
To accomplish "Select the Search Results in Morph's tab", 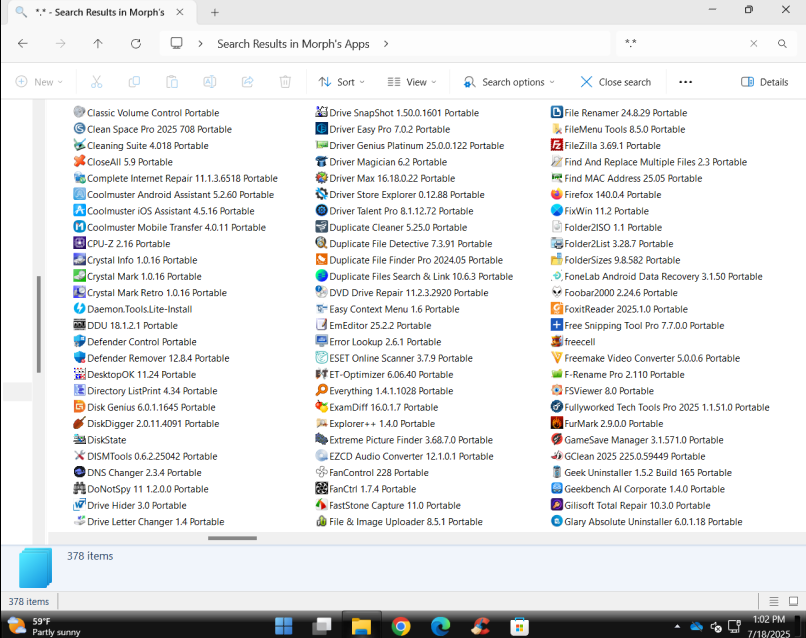I will click(100, 12).
